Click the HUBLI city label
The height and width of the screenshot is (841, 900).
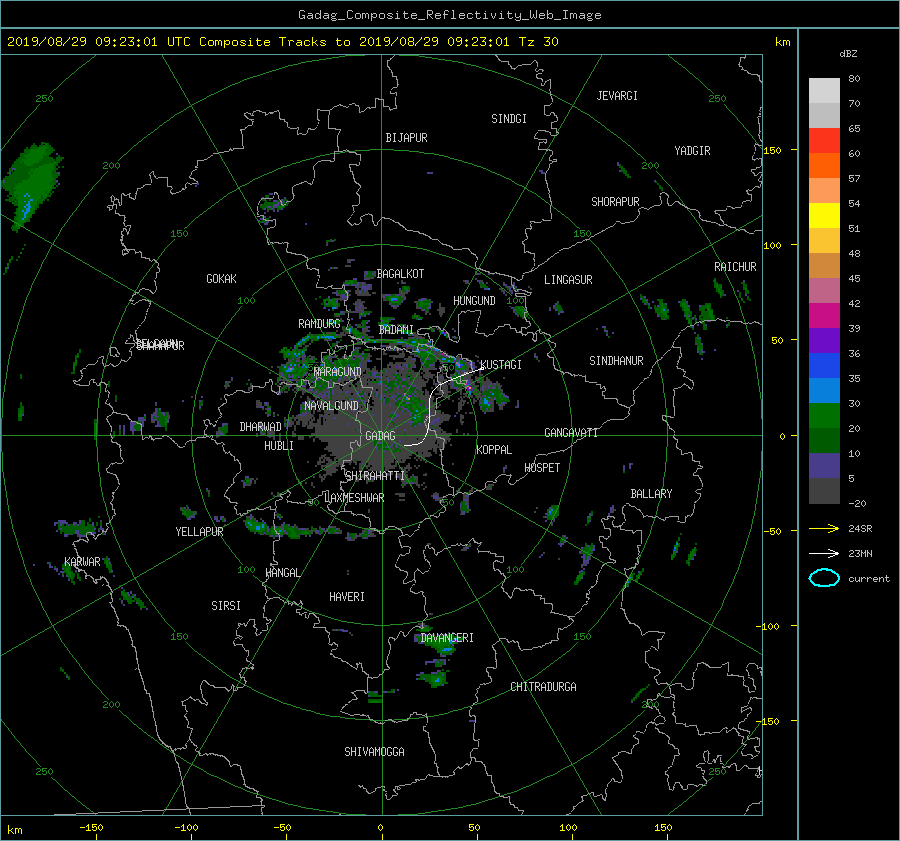coord(279,445)
